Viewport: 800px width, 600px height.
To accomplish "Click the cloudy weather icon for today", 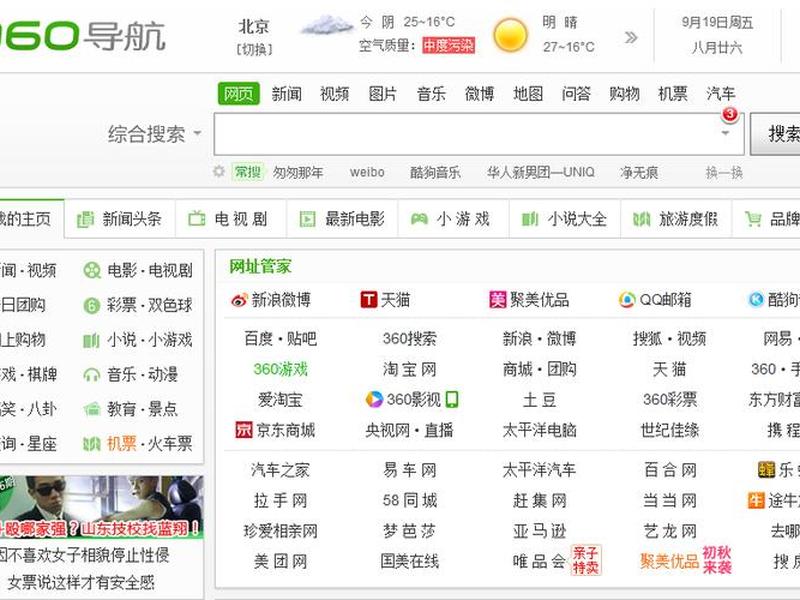I will point(327,24).
